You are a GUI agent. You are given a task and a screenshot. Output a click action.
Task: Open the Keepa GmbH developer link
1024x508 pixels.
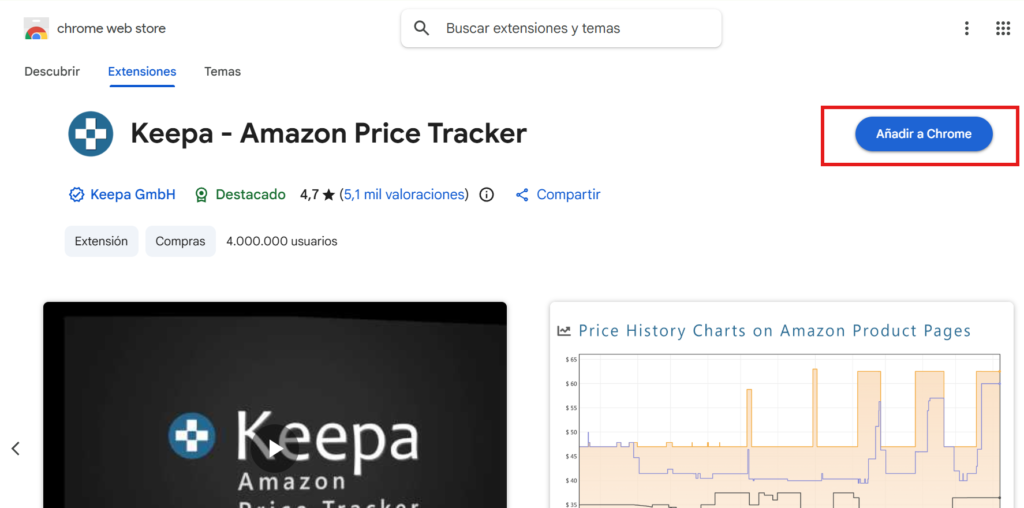point(133,195)
